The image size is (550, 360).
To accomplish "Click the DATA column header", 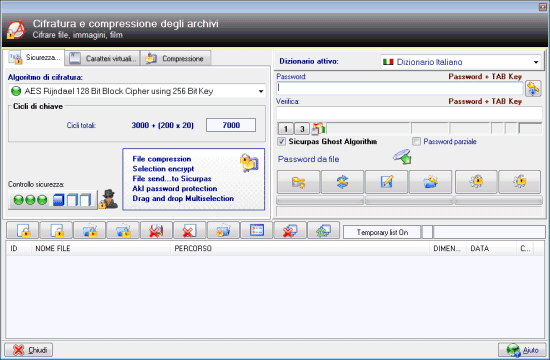I will pos(491,248).
